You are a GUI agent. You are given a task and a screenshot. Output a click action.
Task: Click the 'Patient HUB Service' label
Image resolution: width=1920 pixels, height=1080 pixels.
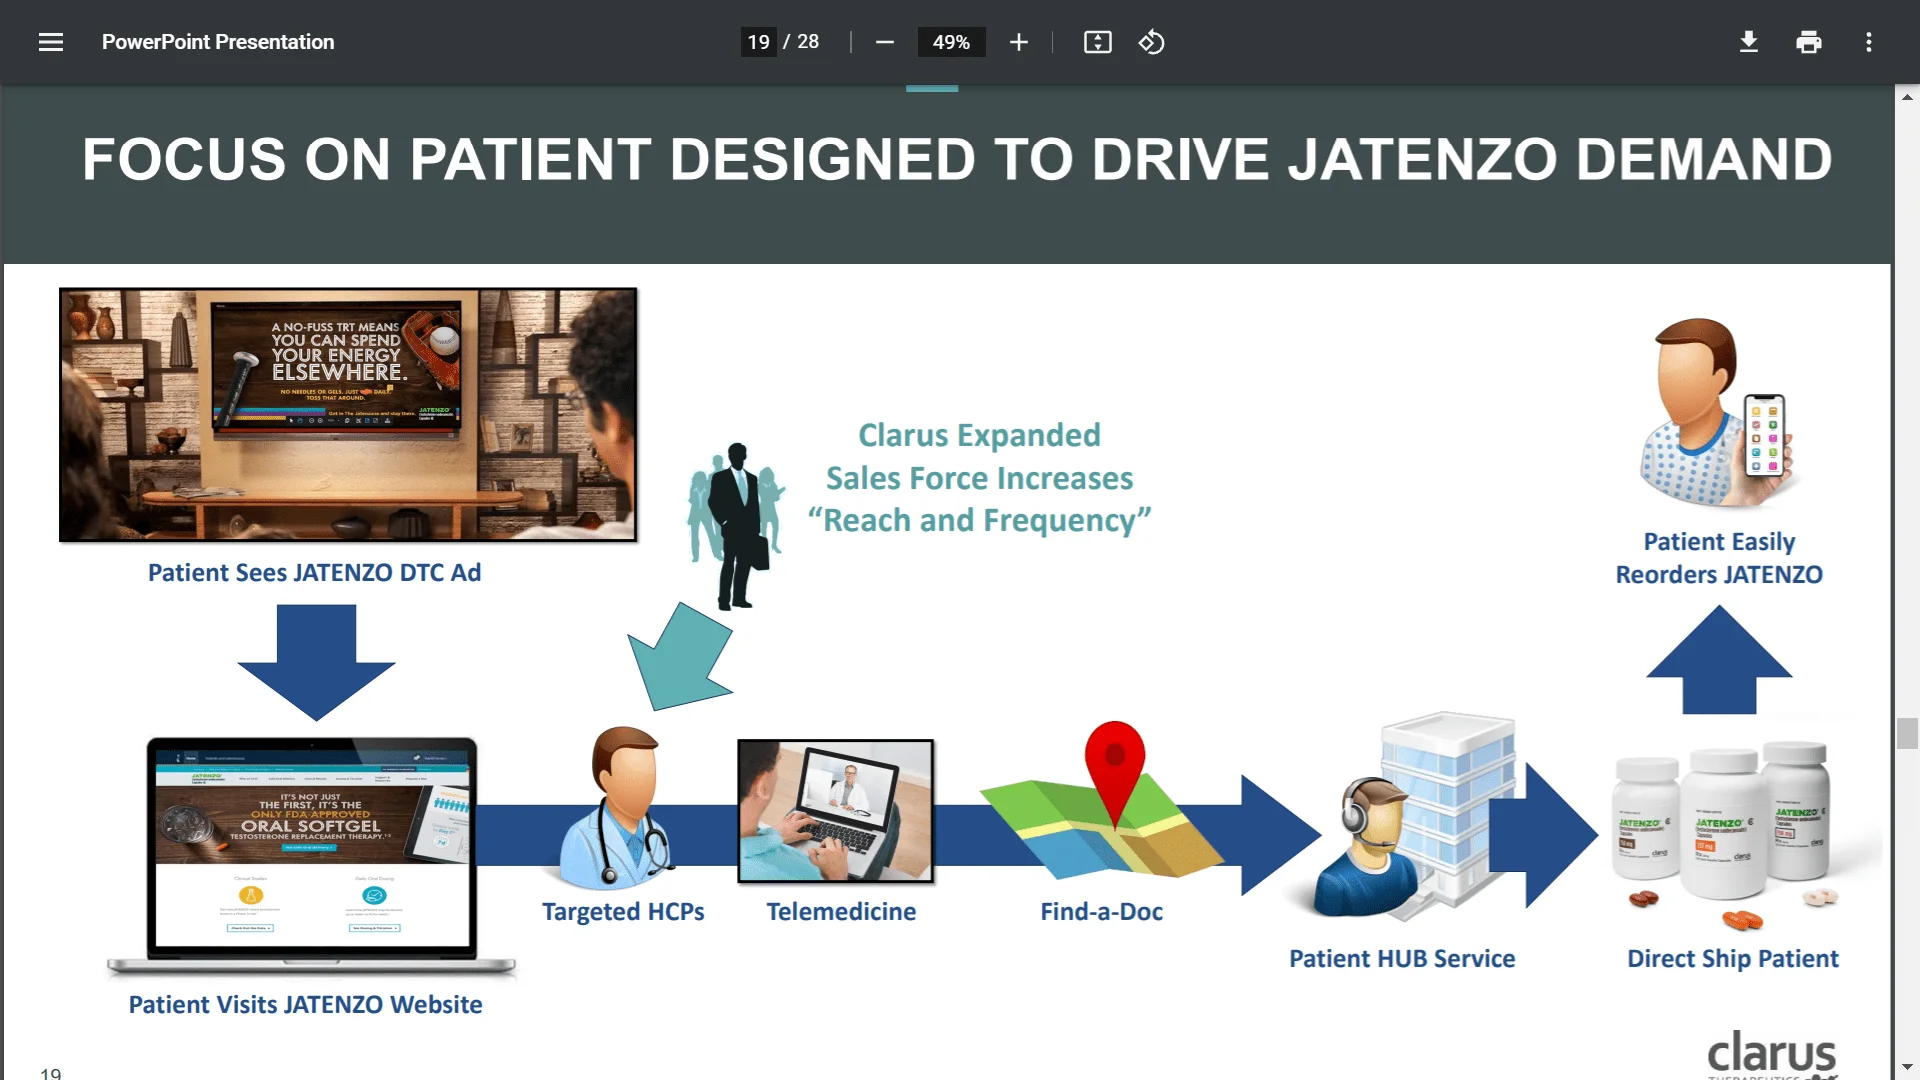[x=1402, y=959]
